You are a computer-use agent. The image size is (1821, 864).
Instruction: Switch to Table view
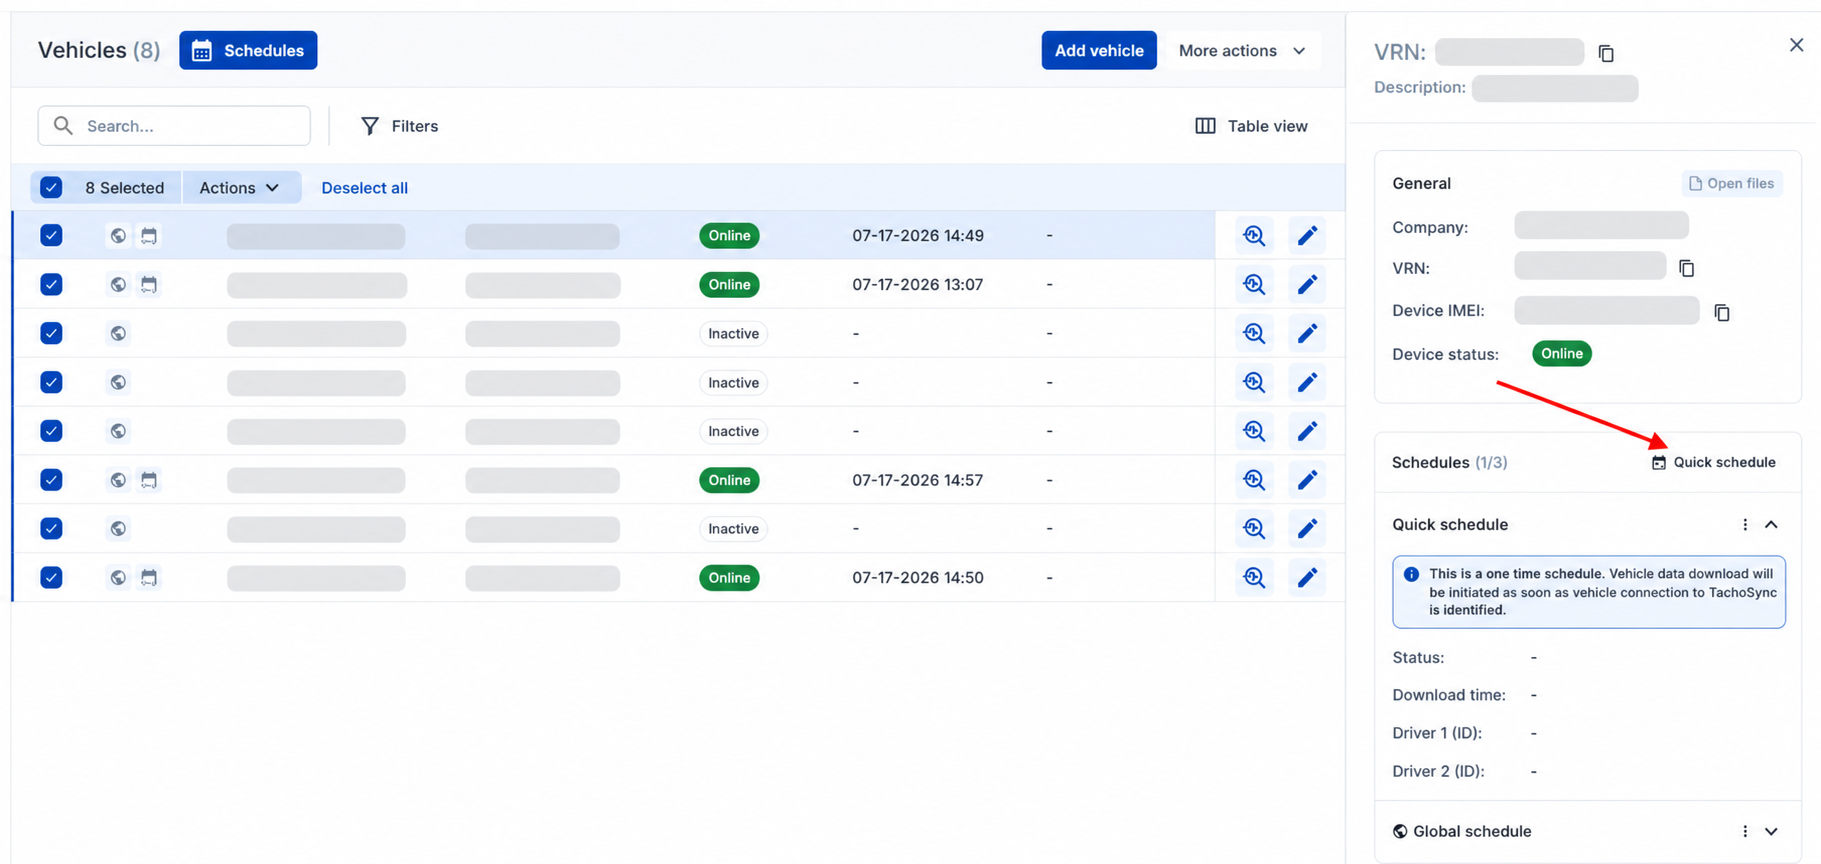point(1251,126)
